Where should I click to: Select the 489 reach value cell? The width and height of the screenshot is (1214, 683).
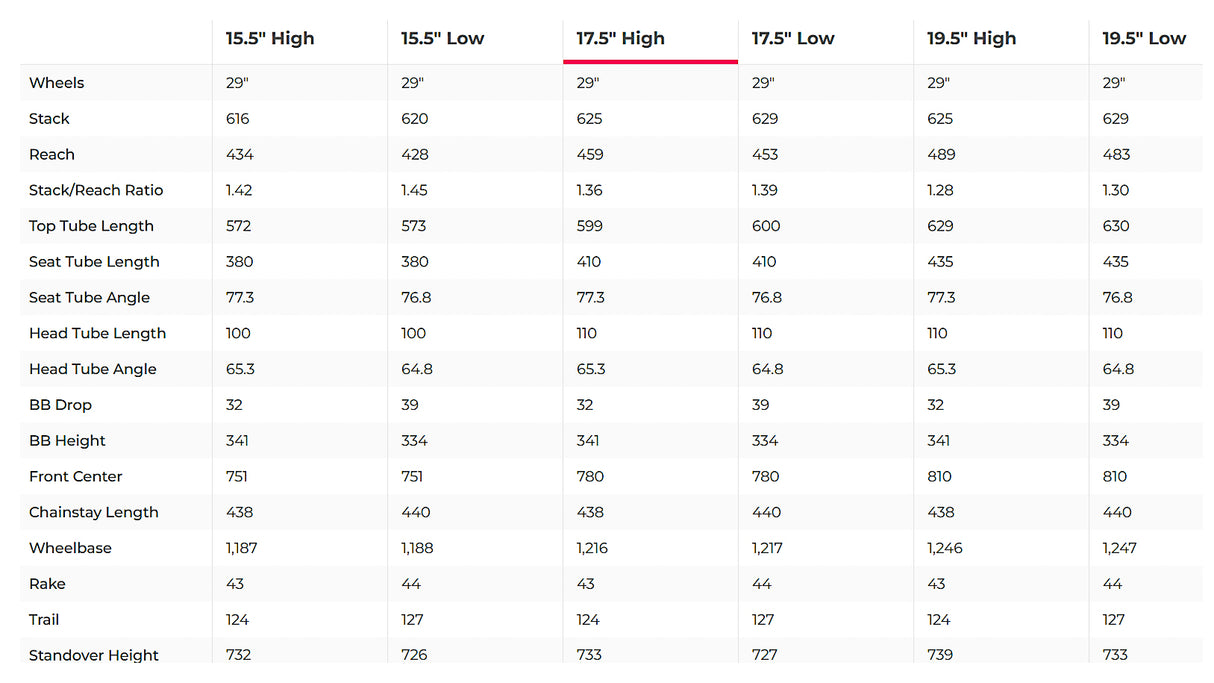pos(941,155)
